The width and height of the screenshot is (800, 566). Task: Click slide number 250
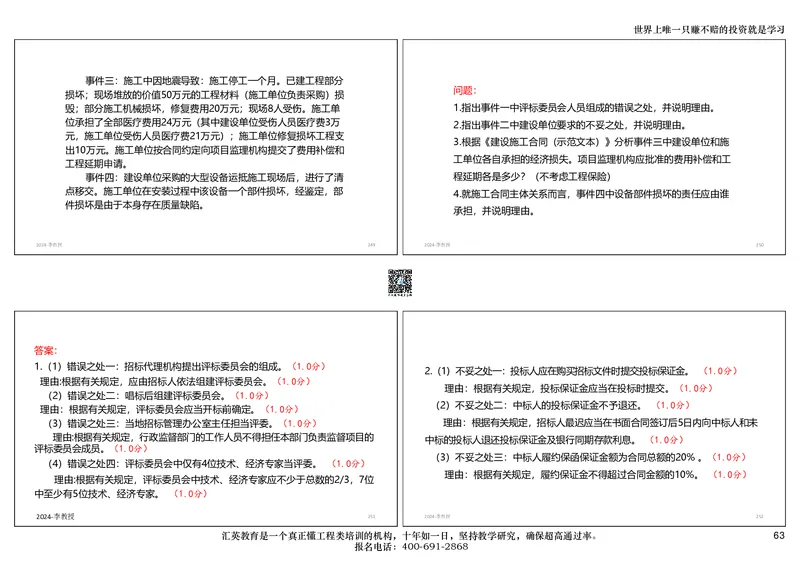[x=760, y=245]
